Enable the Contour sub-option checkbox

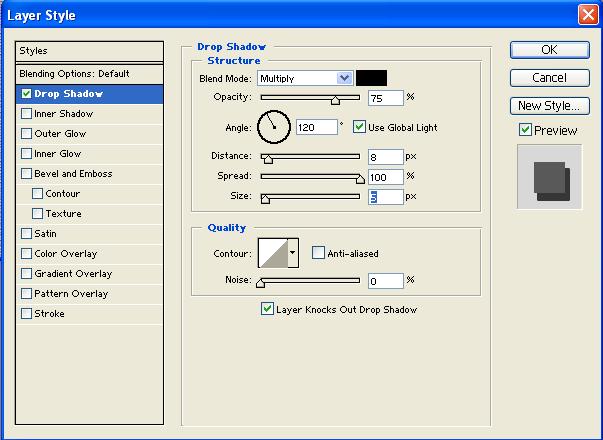(x=37, y=194)
